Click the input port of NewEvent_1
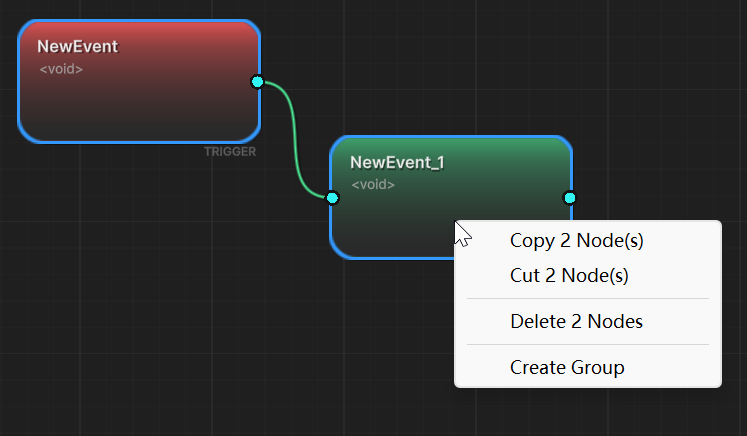The image size is (747, 436). click(x=333, y=198)
